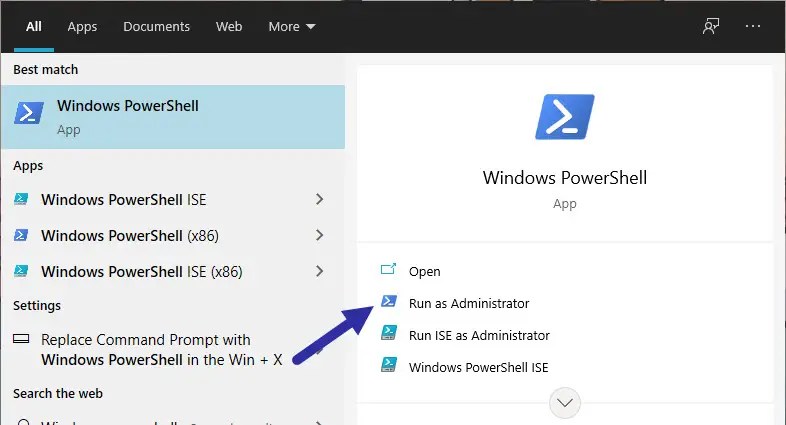
Task: Expand Windows PowerShell (x86) result arrow
Action: tap(319, 235)
